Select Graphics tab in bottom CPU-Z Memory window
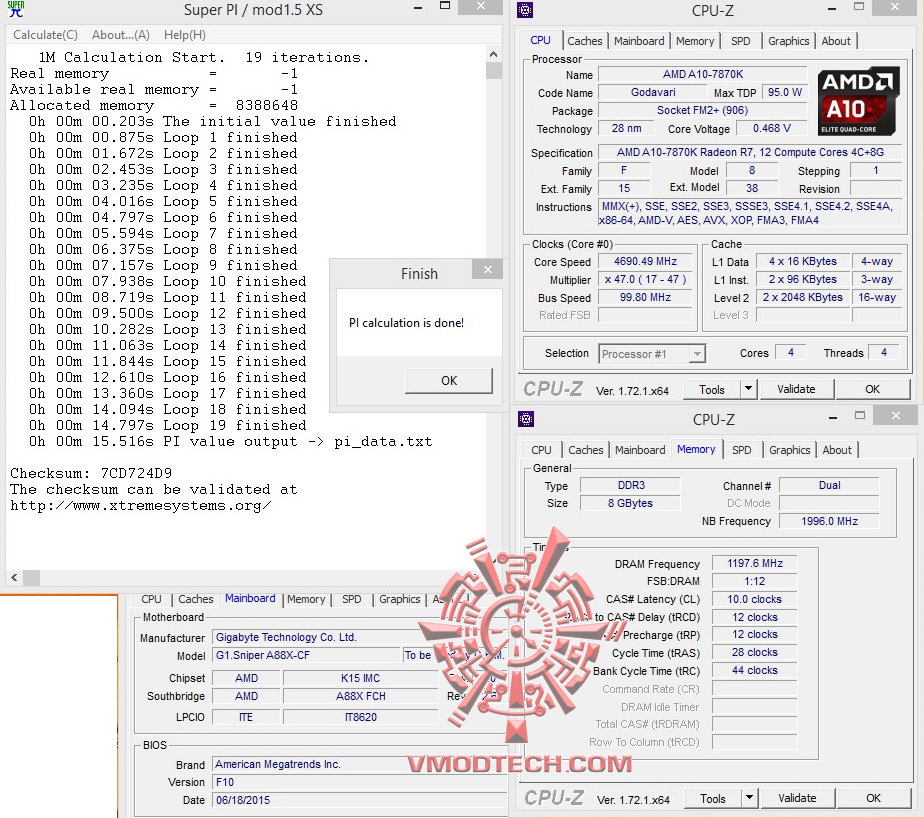Image resolution: width=924 pixels, height=818 pixels. (x=790, y=450)
